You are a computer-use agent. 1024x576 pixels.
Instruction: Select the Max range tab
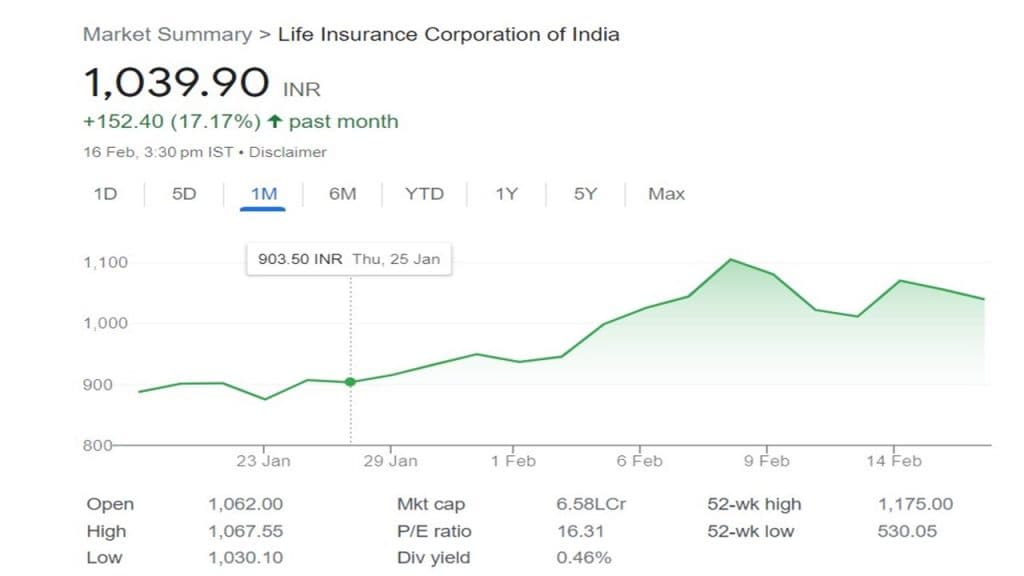pyautogui.click(x=666, y=194)
